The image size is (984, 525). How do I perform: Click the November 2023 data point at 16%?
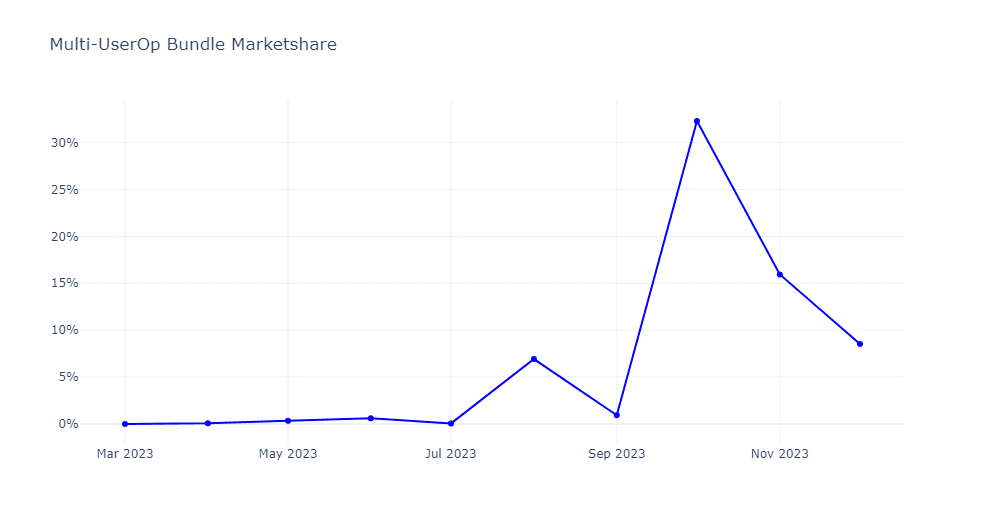pos(780,274)
